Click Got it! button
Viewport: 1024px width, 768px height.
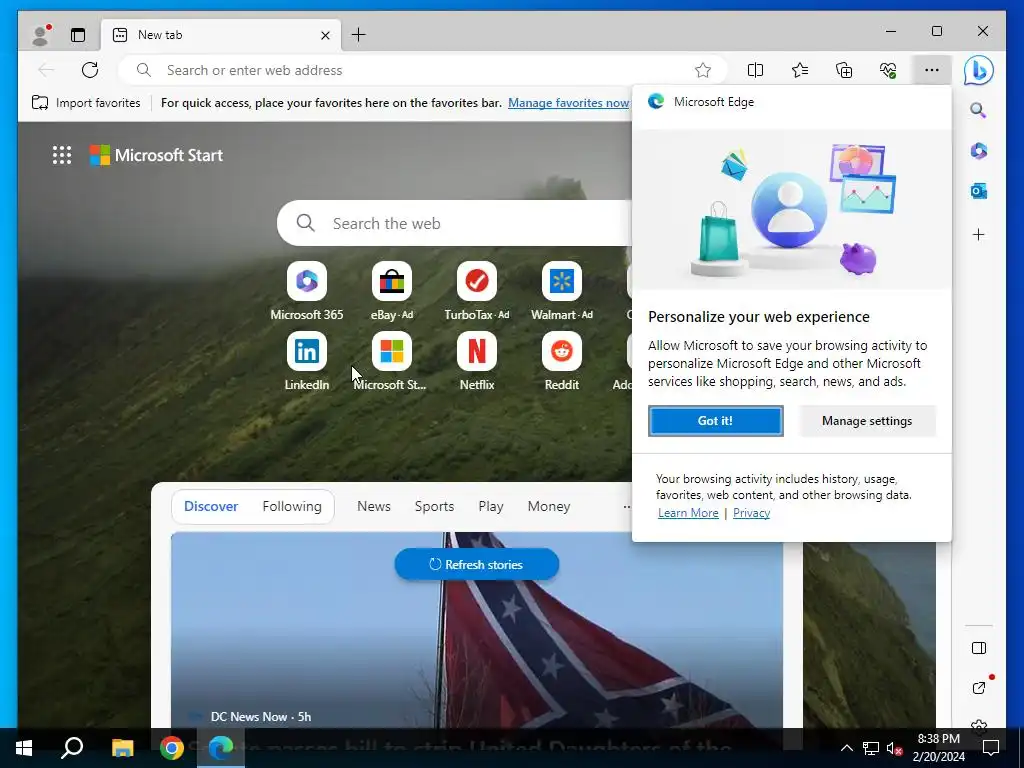716,421
